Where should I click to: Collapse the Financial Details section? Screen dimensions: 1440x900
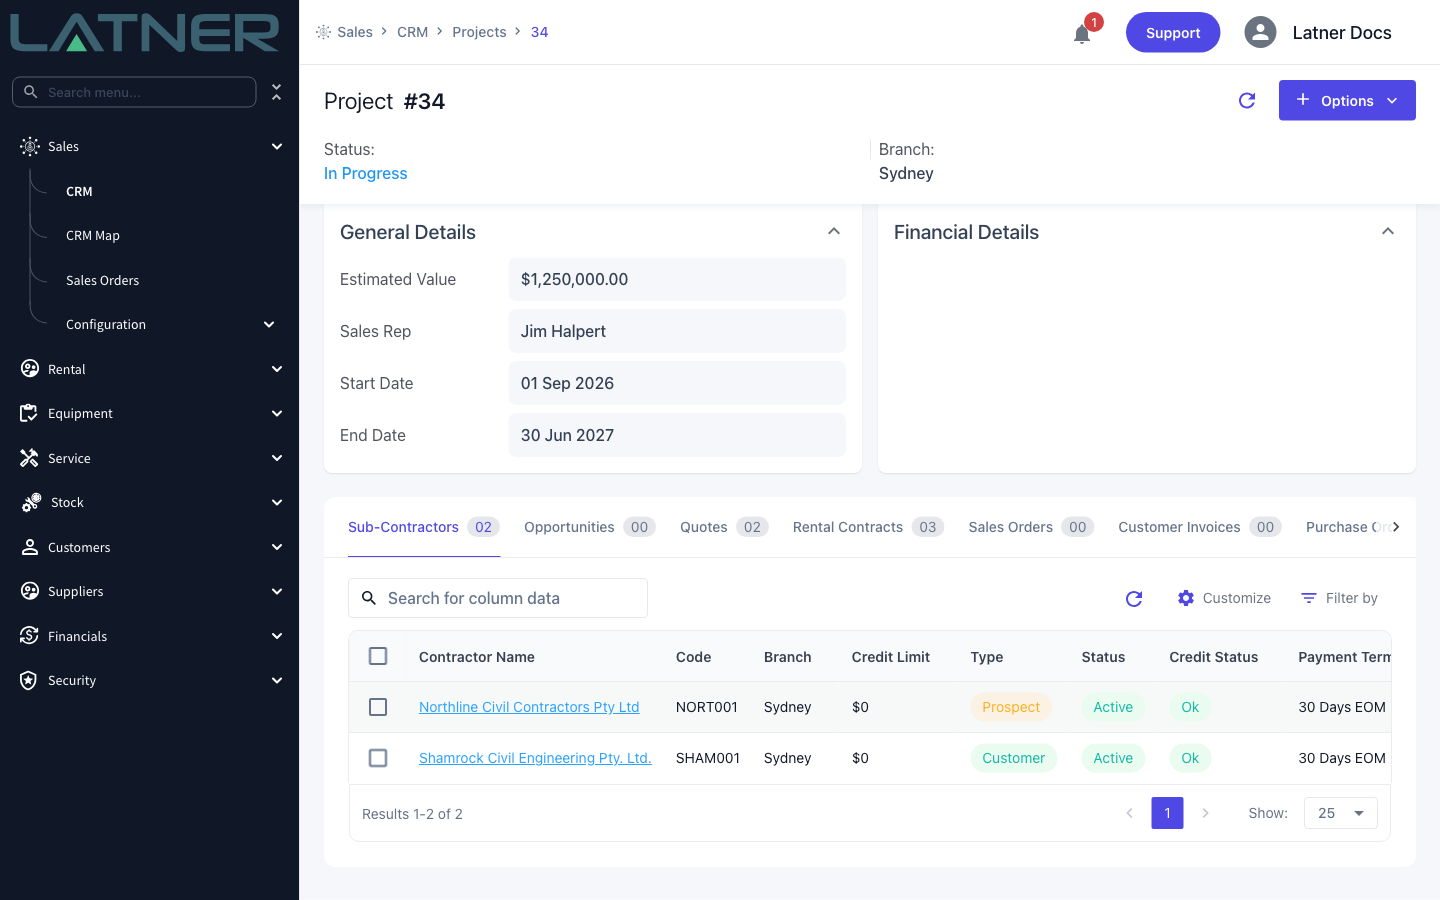(1388, 231)
